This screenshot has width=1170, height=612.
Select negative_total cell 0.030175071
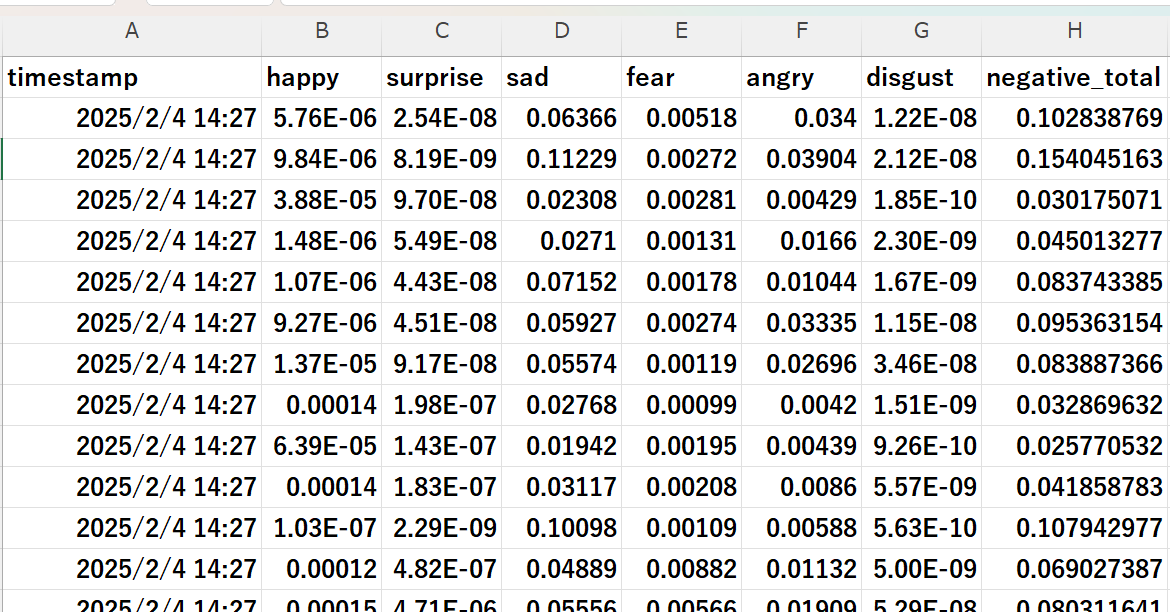coord(1075,201)
